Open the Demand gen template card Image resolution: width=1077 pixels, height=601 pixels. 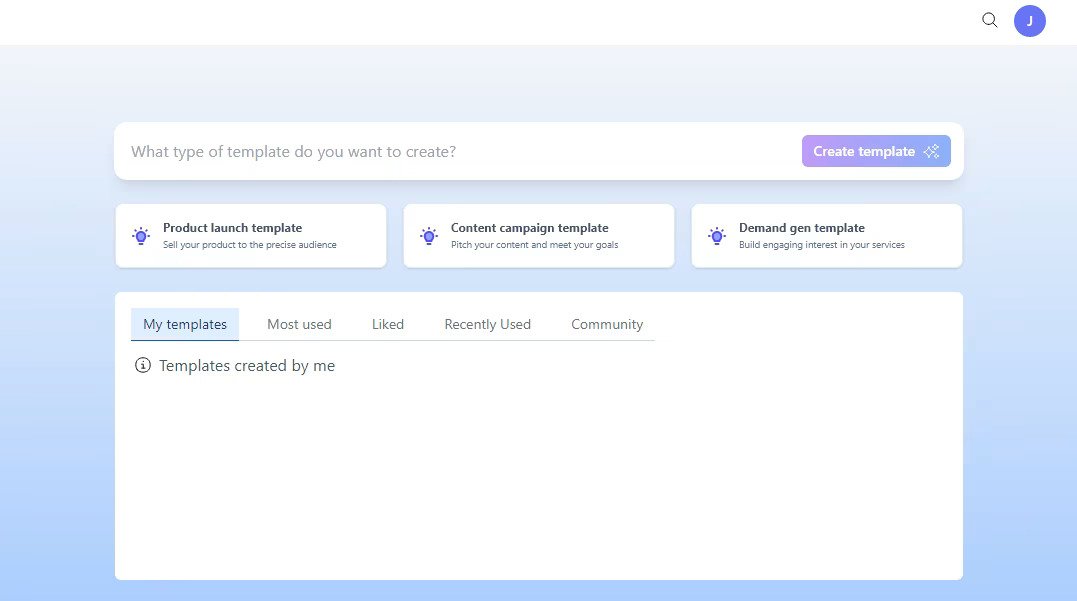click(x=826, y=236)
